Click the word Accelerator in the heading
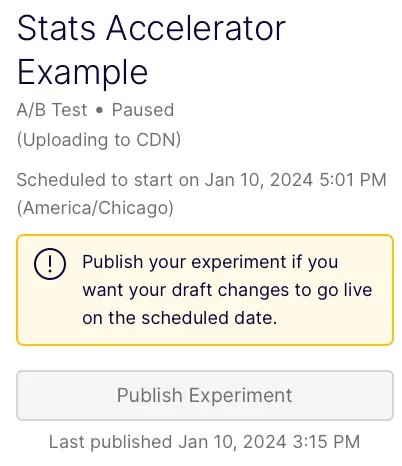 click(196, 28)
